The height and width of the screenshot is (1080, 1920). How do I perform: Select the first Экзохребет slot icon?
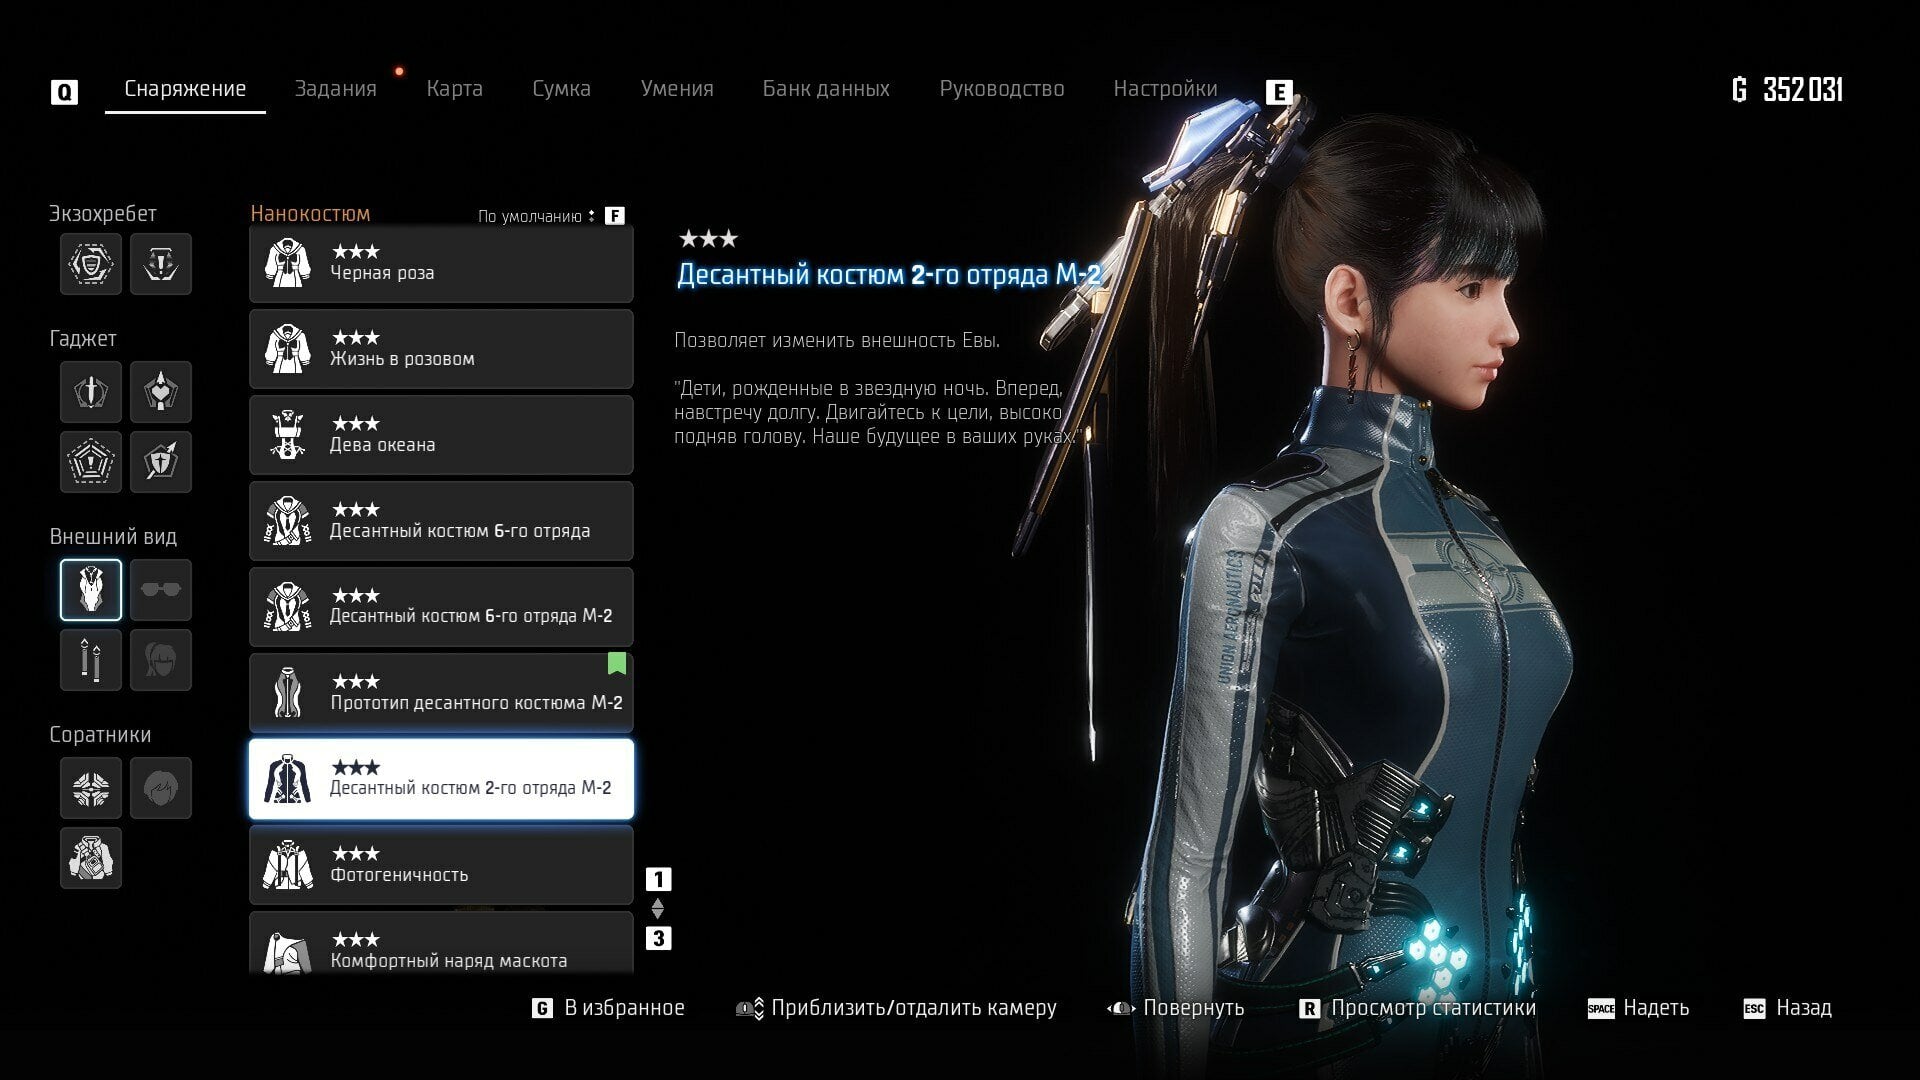(91, 264)
